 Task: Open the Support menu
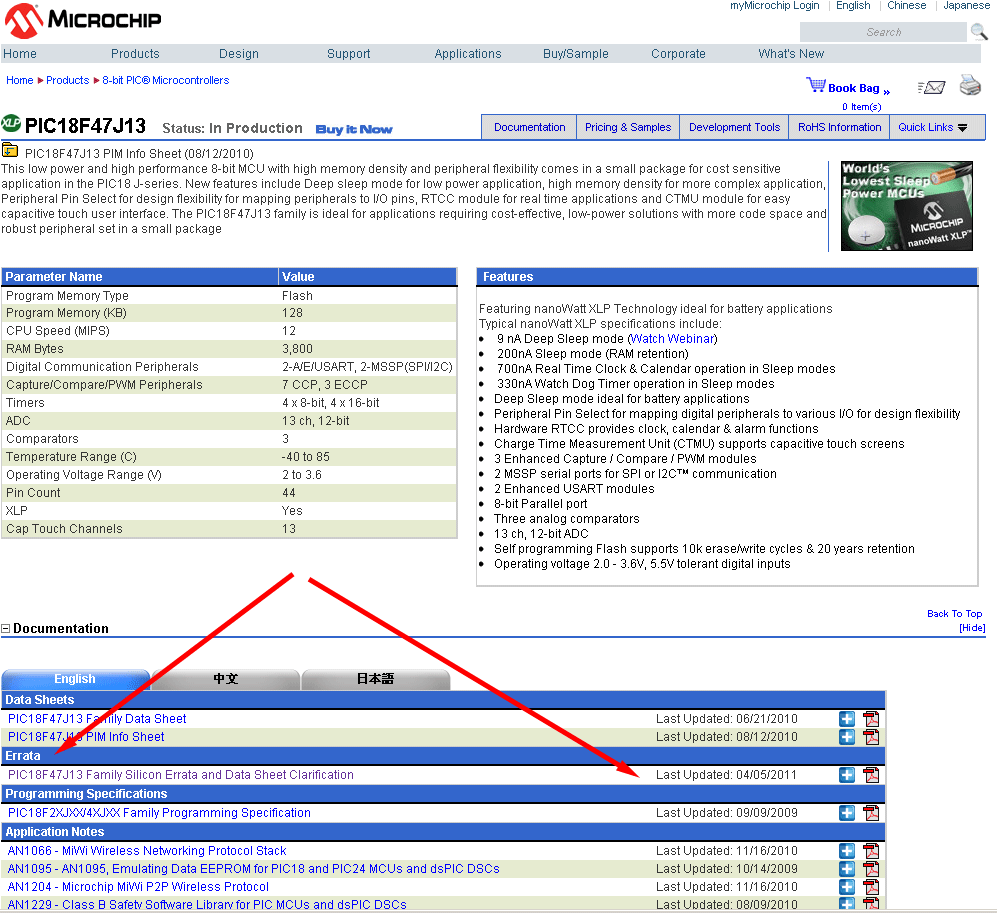coord(348,54)
